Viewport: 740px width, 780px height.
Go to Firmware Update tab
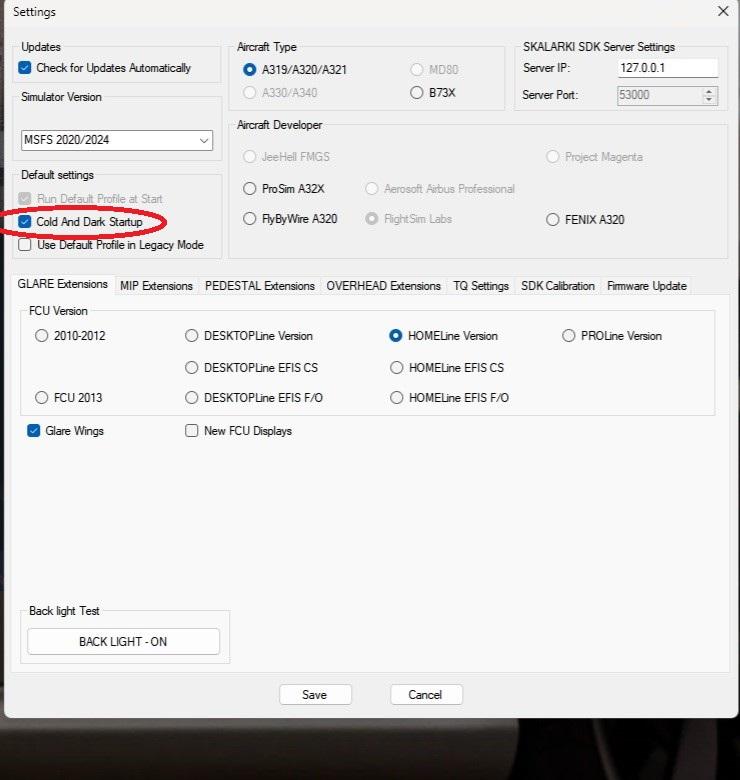[x=646, y=286]
